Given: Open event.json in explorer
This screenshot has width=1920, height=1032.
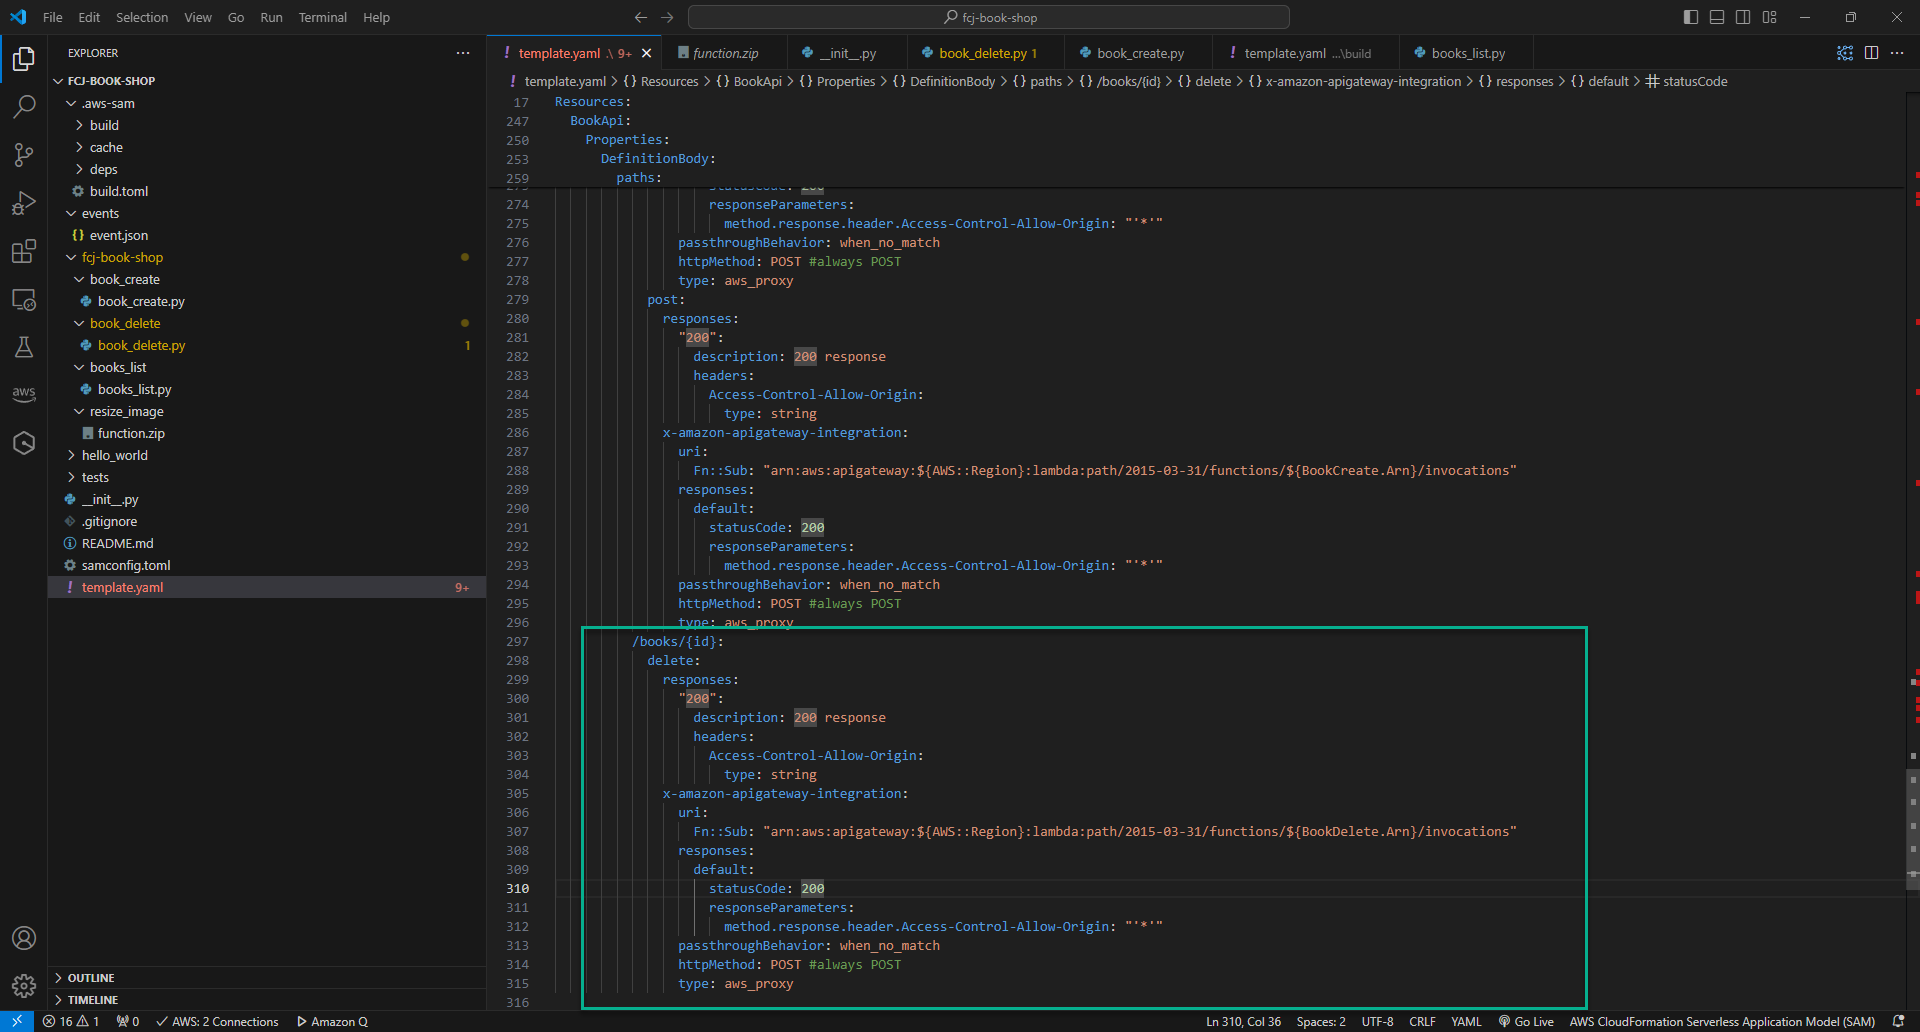Looking at the screenshot, I should click(267, 235).
